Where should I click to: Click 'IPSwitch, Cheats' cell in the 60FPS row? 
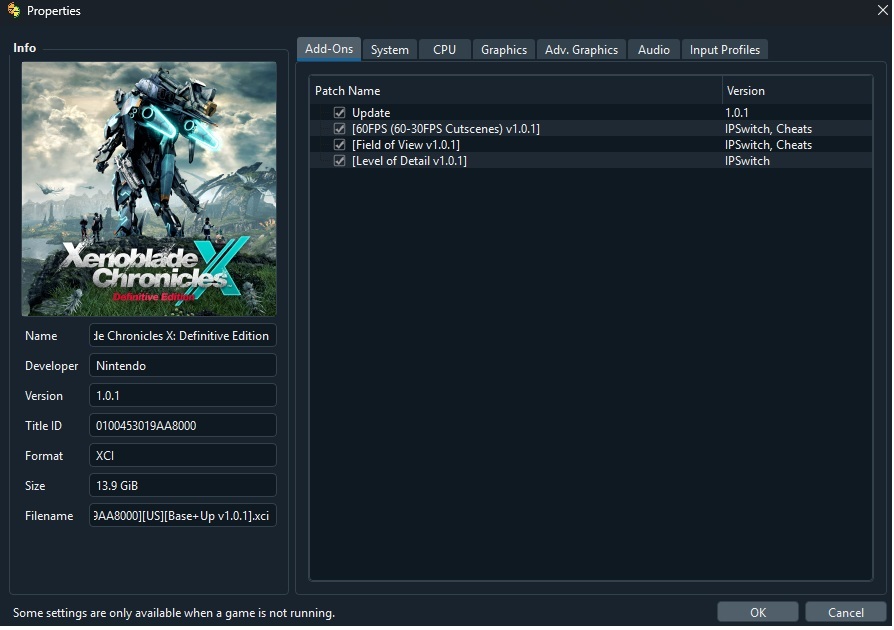768,129
